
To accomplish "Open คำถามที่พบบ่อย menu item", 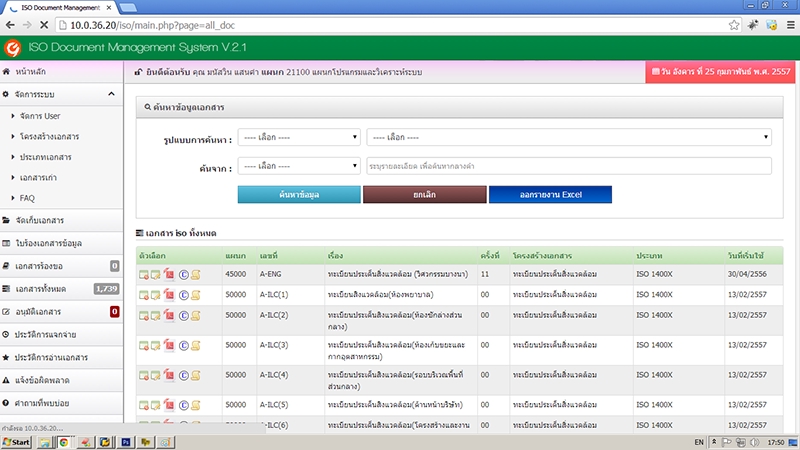I will (x=61, y=403).
